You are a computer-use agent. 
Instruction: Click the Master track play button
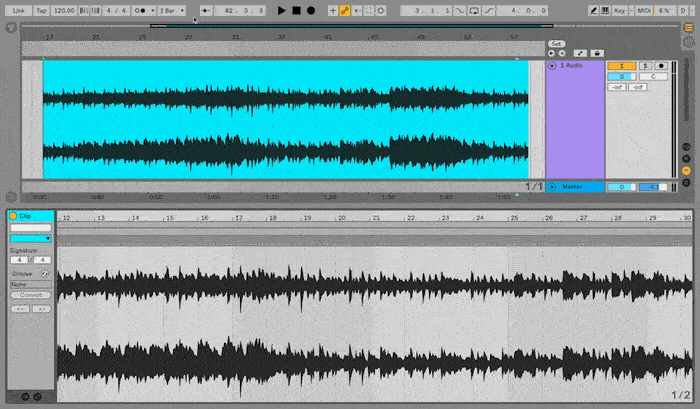(x=552, y=187)
